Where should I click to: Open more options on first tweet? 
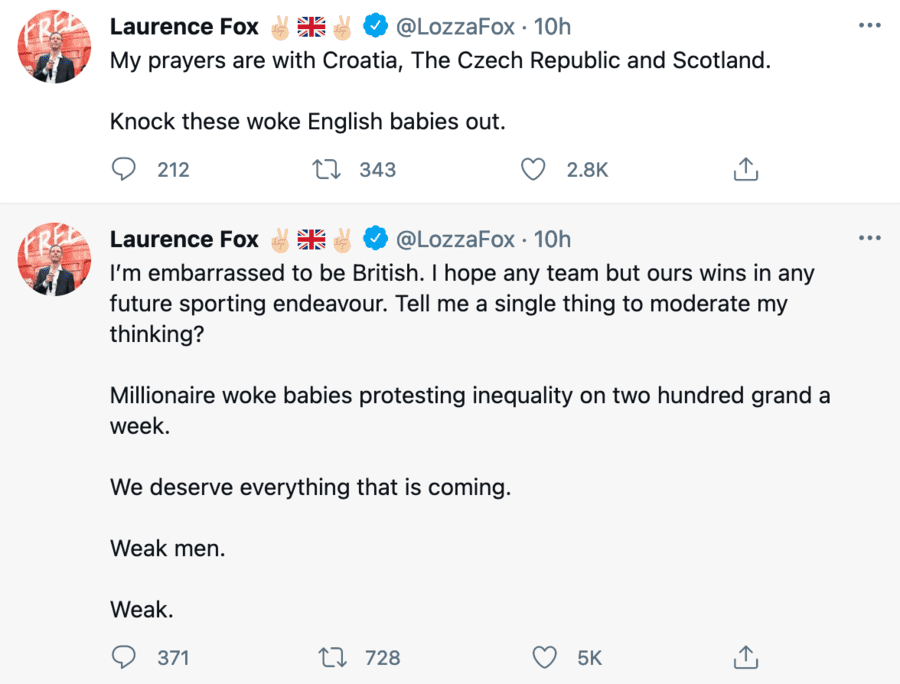click(869, 25)
